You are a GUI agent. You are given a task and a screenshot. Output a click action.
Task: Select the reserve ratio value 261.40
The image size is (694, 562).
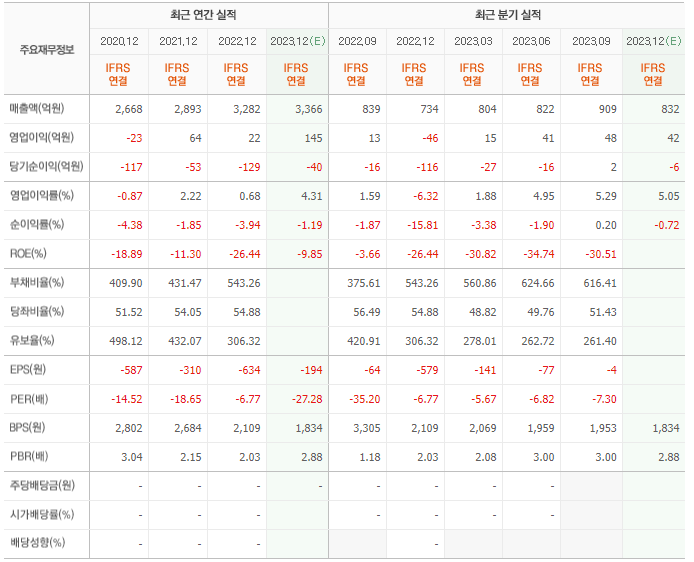(x=600, y=342)
